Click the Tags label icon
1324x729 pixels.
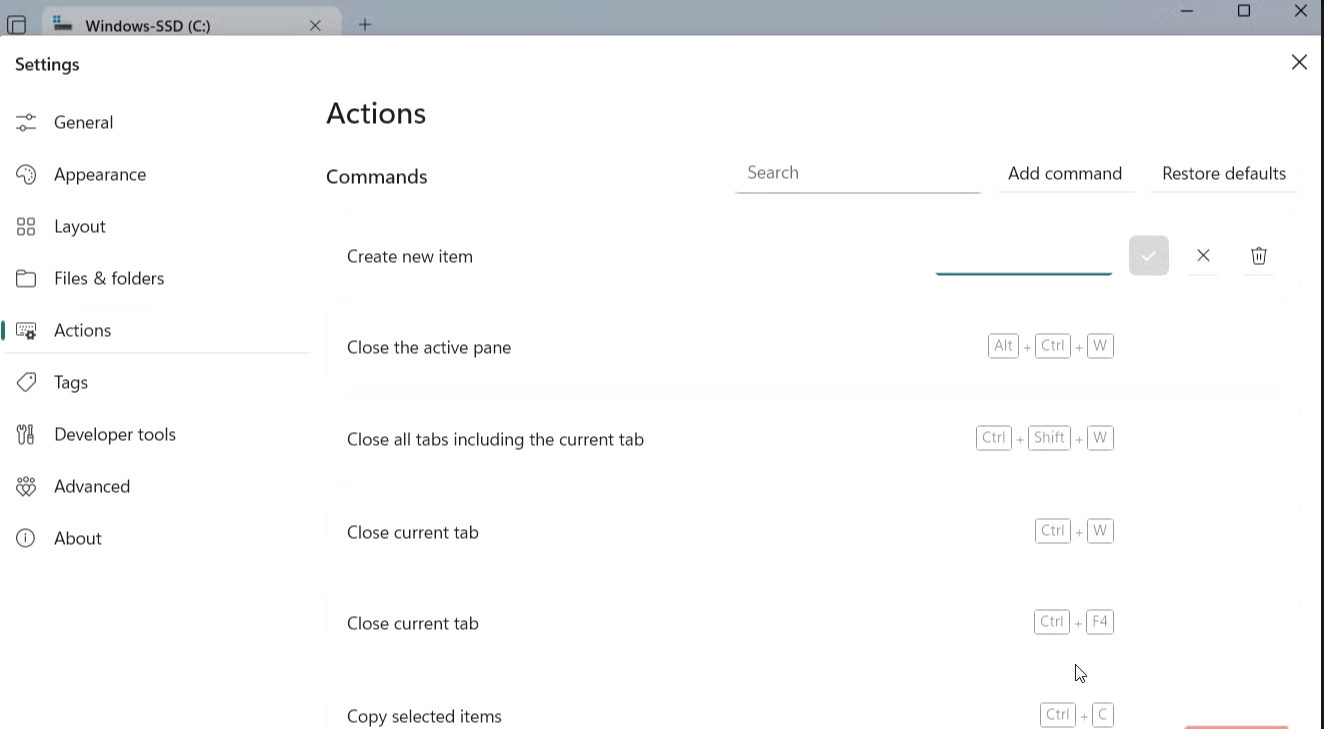tap(26, 382)
